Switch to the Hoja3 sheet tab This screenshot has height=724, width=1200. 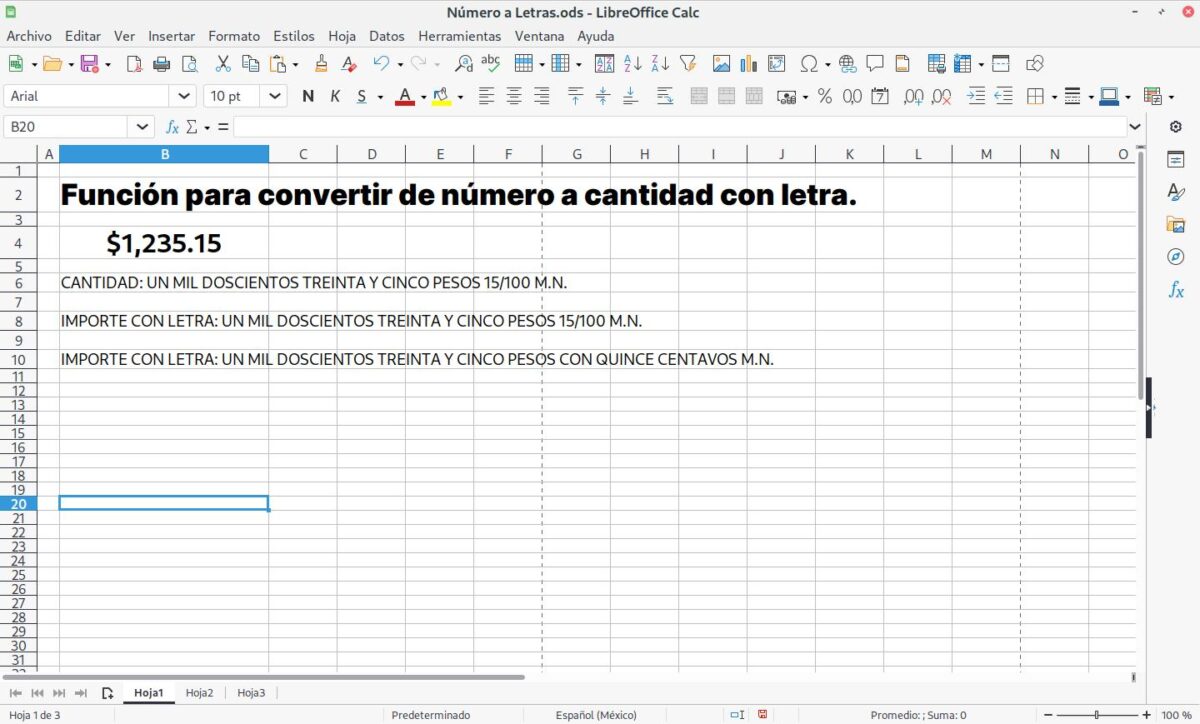click(x=251, y=692)
